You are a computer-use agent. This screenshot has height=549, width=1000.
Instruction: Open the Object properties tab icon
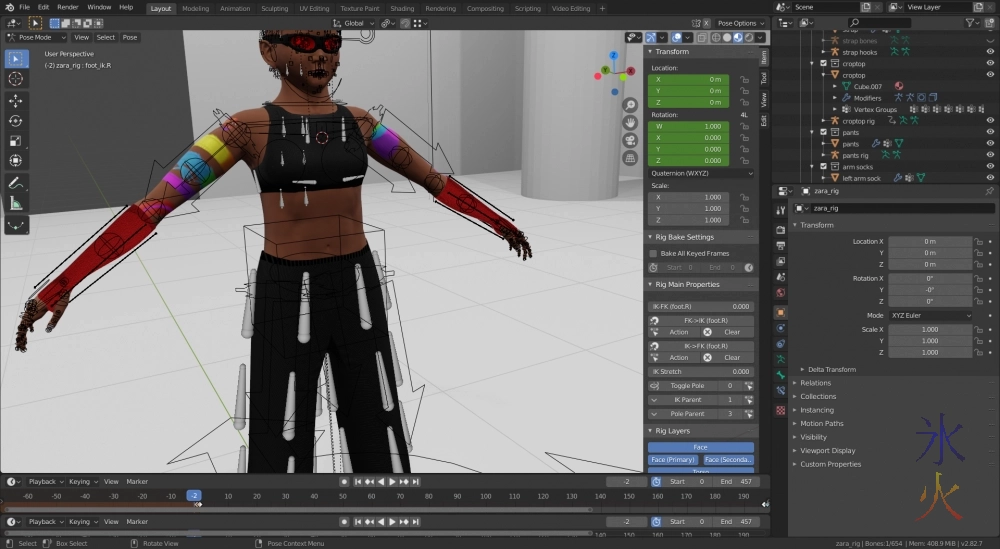pyautogui.click(x=781, y=312)
